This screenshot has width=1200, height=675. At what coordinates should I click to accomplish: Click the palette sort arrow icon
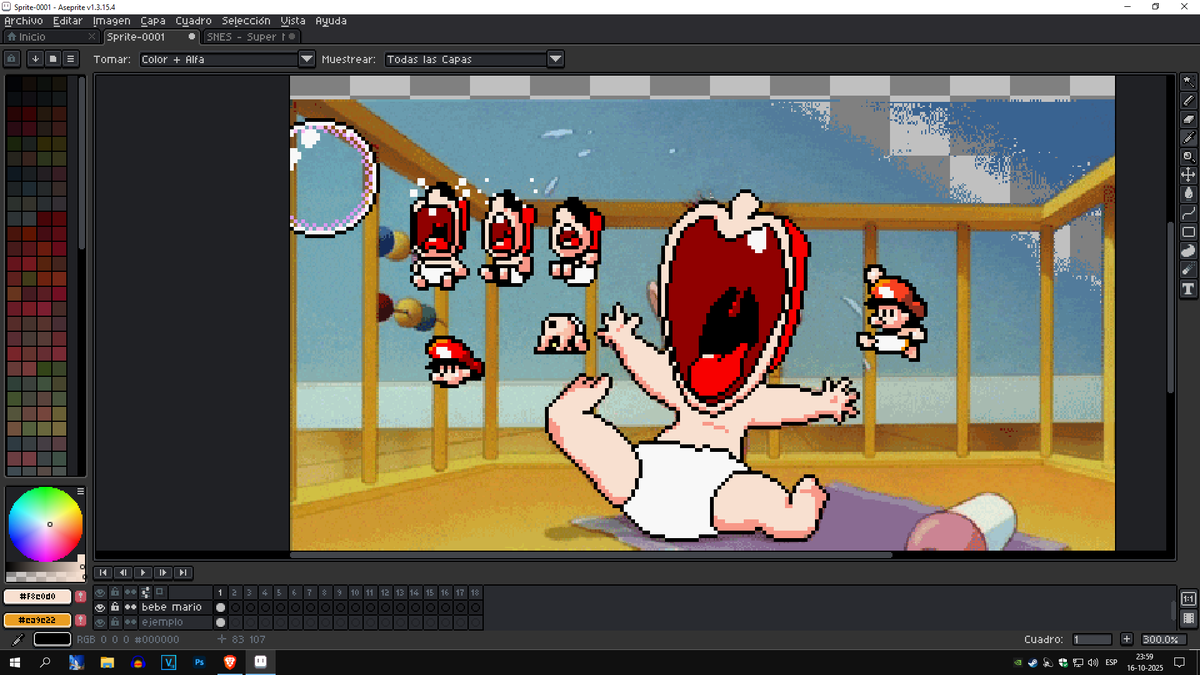36,59
